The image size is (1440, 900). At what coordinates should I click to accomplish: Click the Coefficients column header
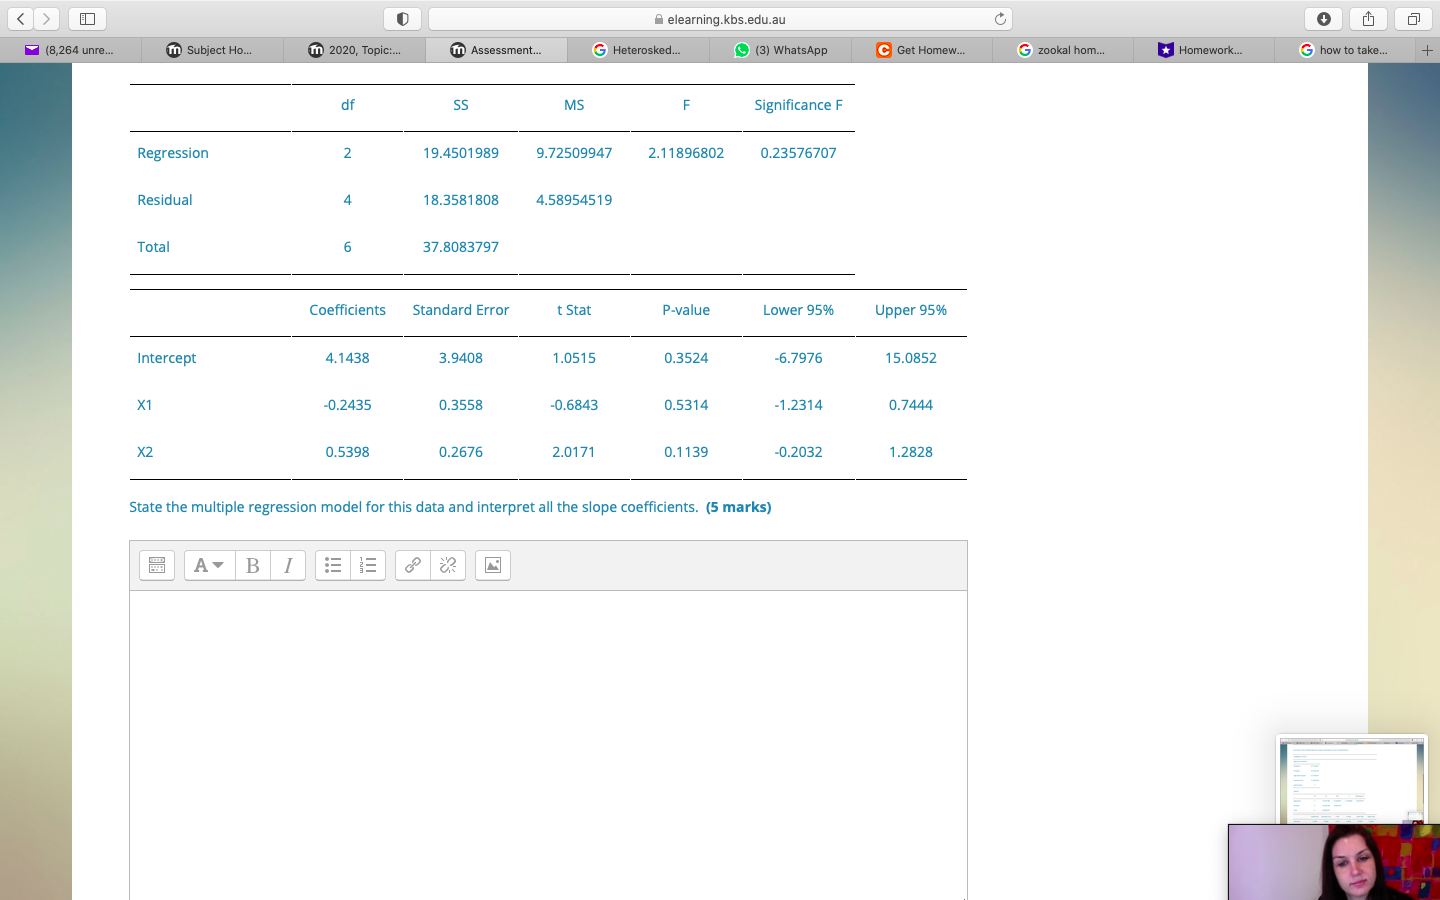(x=347, y=310)
